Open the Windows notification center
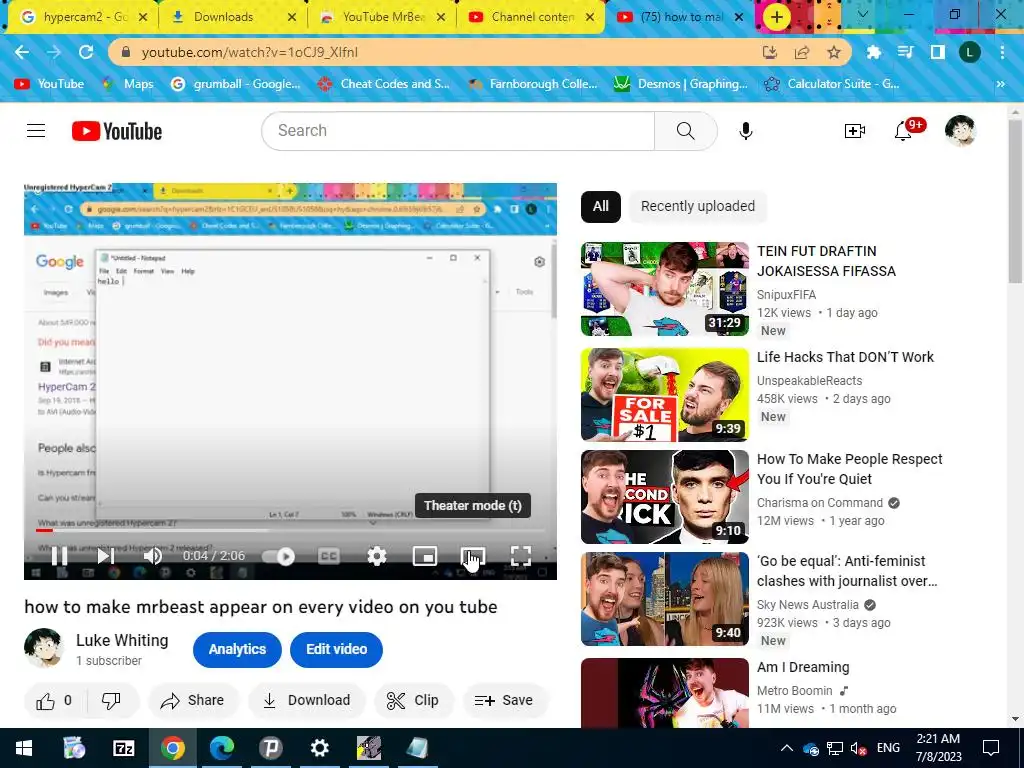1024x768 pixels. coord(991,748)
